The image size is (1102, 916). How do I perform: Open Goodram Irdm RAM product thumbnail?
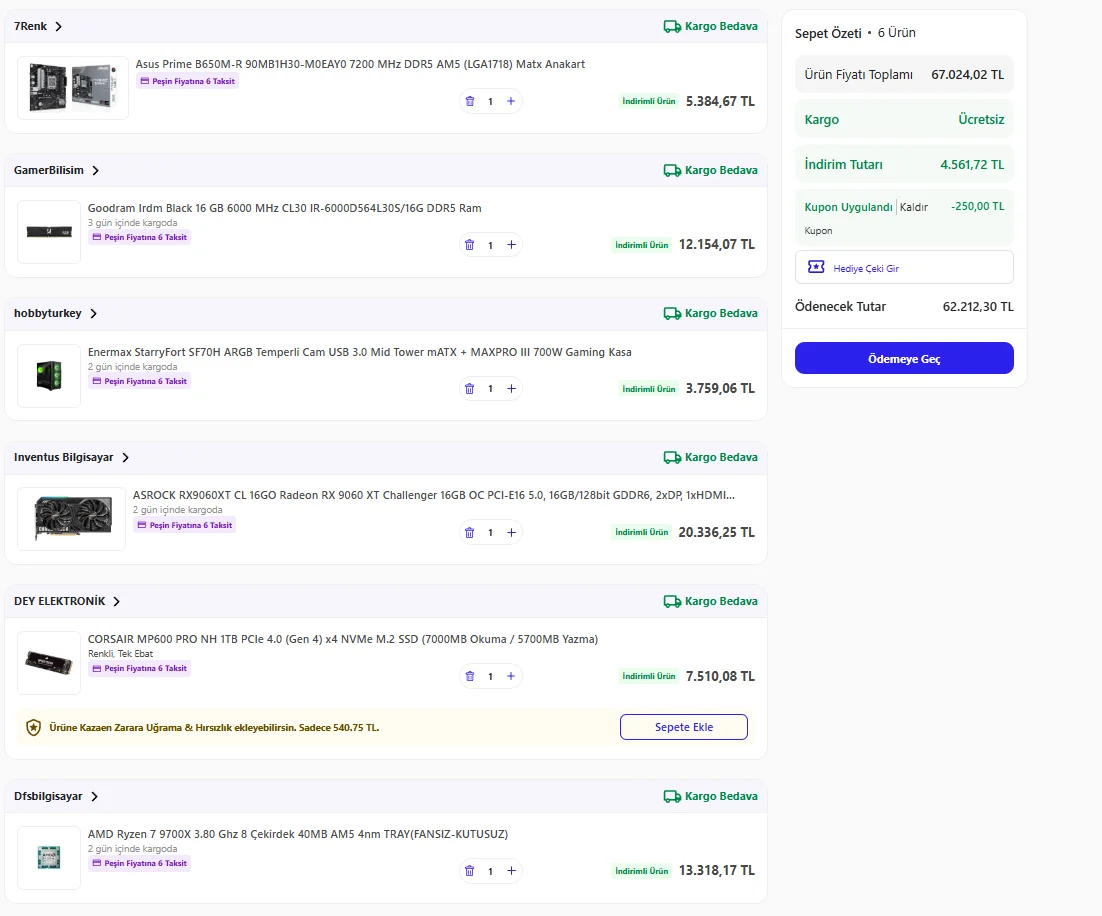(49, 232)
